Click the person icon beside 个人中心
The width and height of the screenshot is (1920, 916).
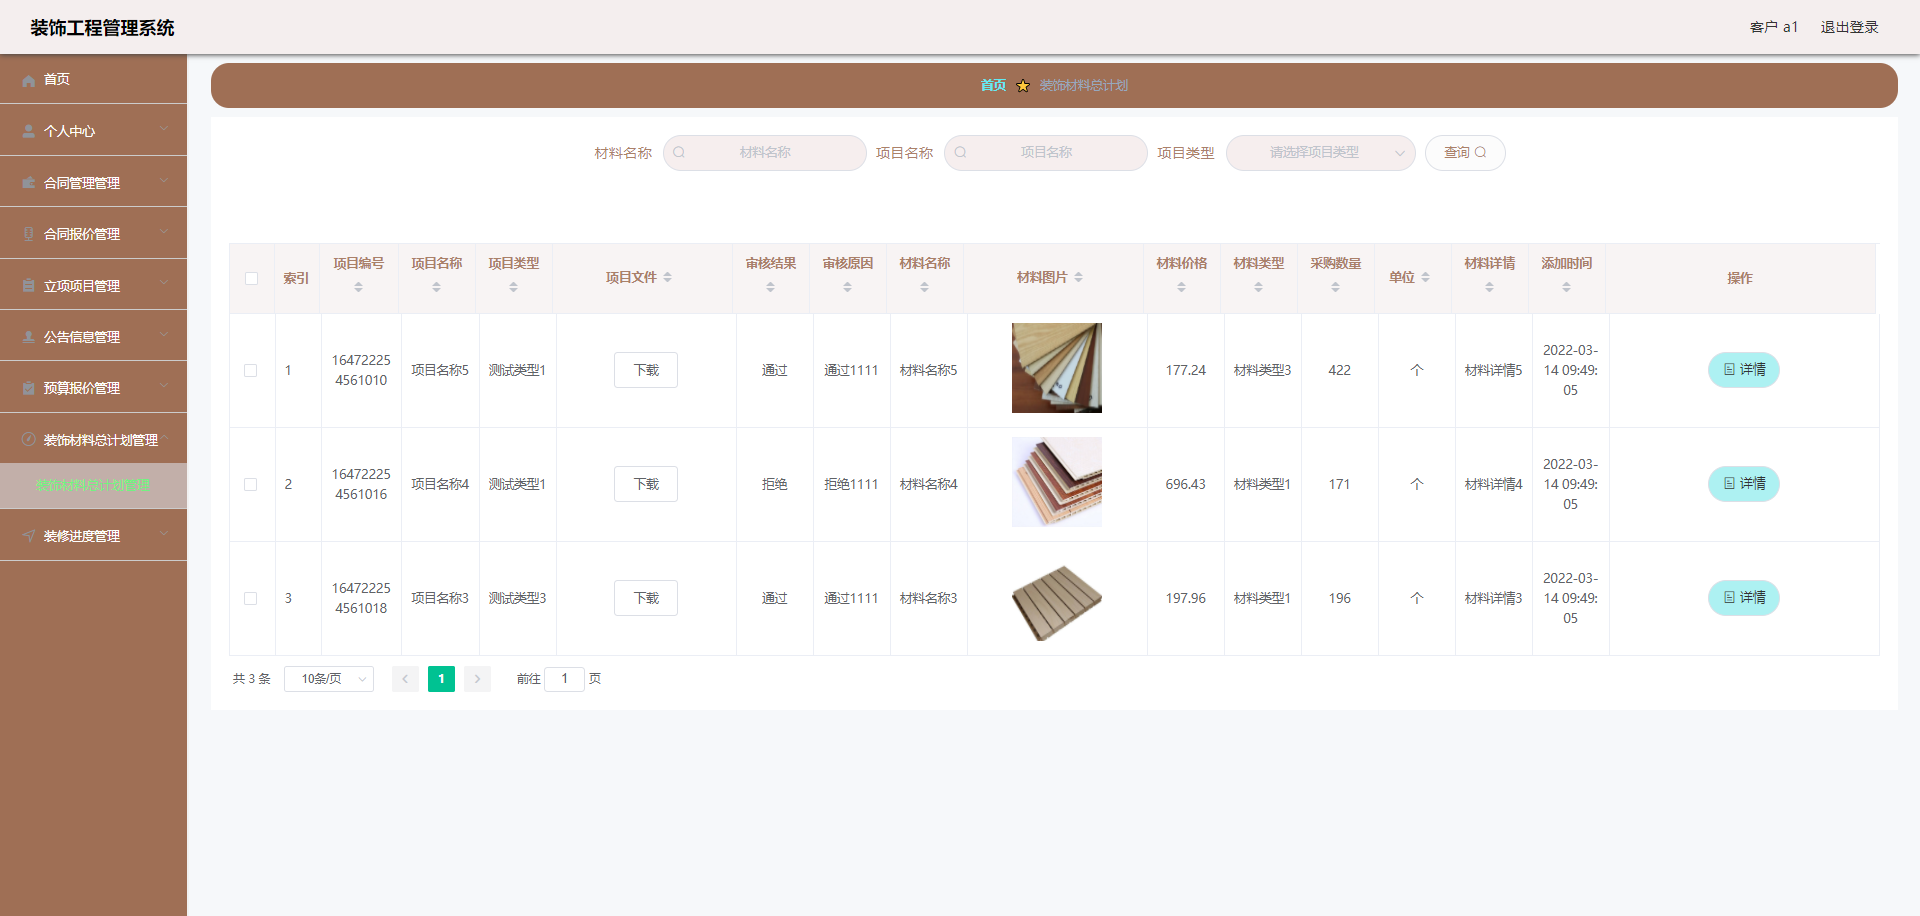point(29,131)
